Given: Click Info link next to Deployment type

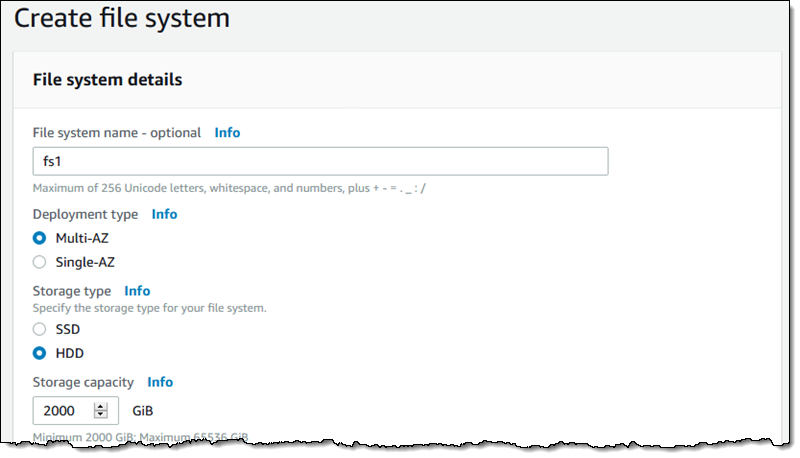Looking at the screenshot, I should pyautogui.click(x=164, y=214).
